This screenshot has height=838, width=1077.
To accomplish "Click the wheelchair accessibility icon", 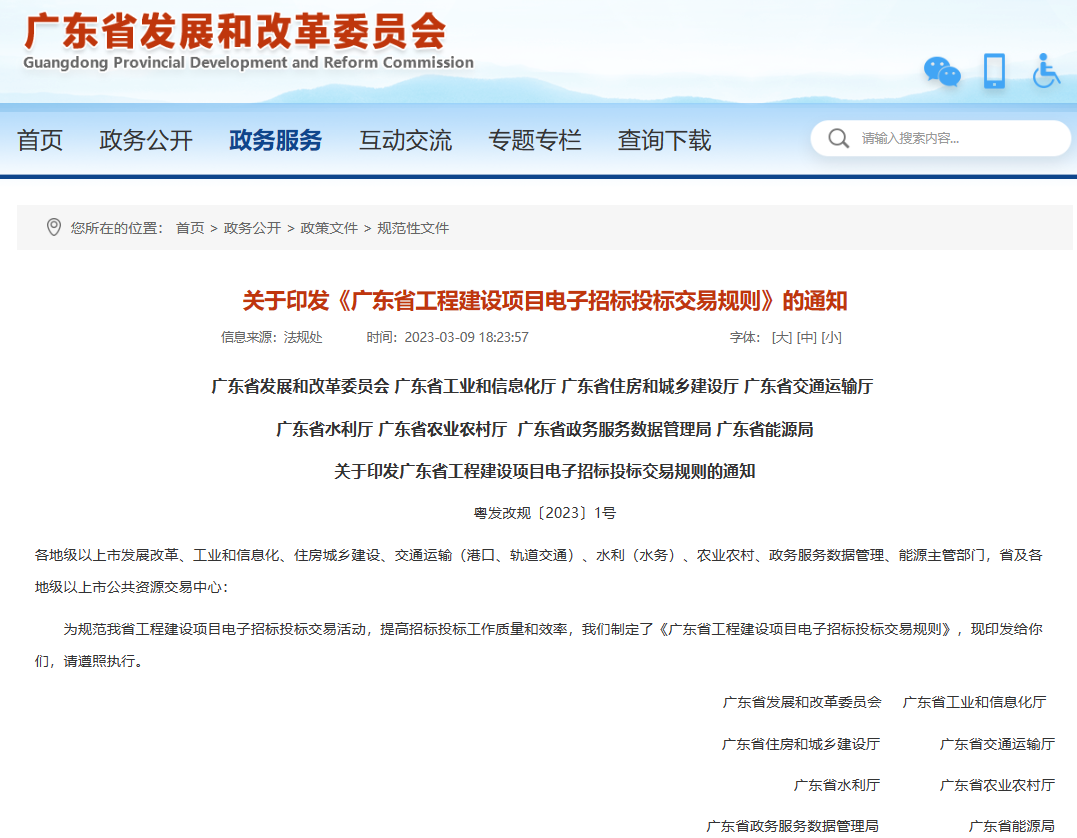I will point(1046,71).
